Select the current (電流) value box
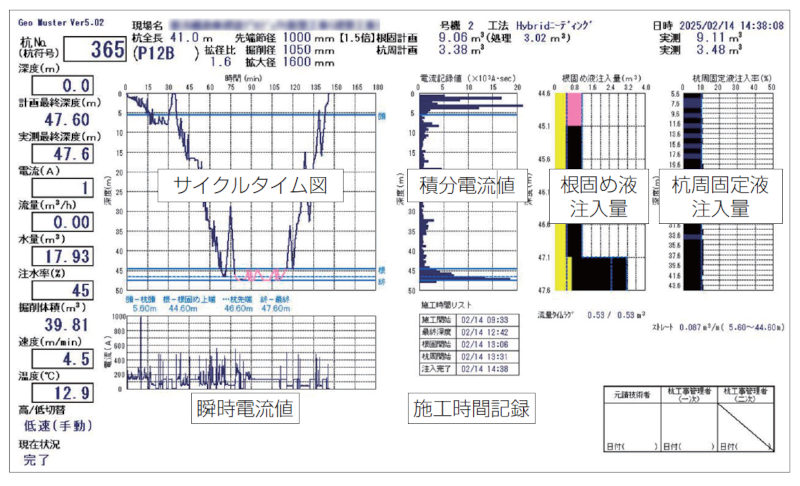Viewport: 800px width, 486px height. pos(60,188)
